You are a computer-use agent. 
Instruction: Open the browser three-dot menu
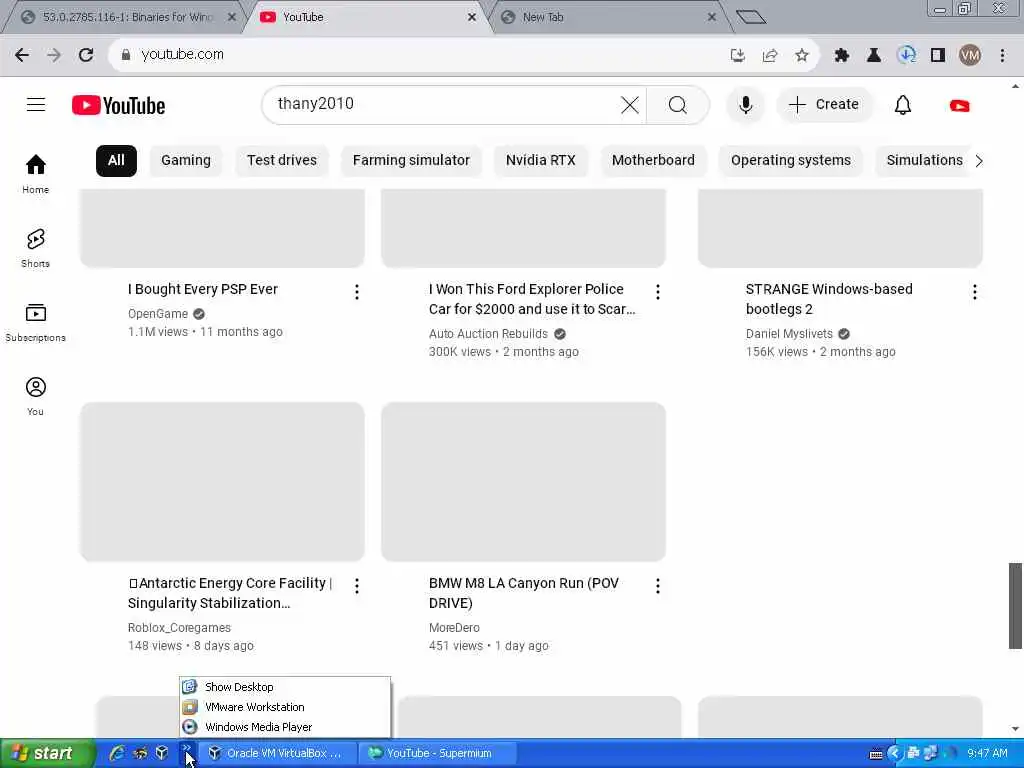coord(1002,56)
